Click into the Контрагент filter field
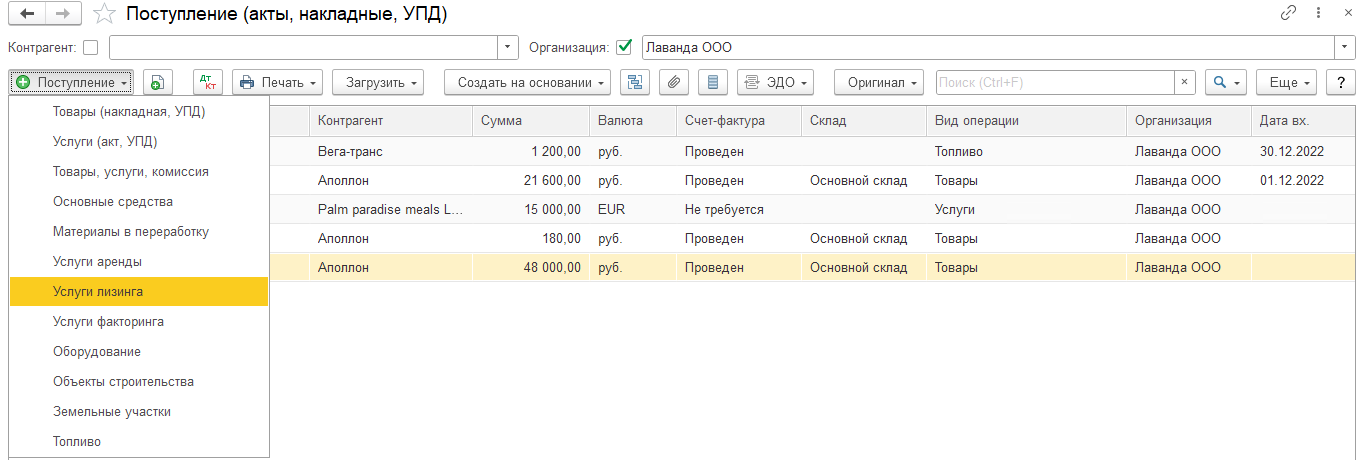The width and height of the screenshot is (1364, 460). 304,47
